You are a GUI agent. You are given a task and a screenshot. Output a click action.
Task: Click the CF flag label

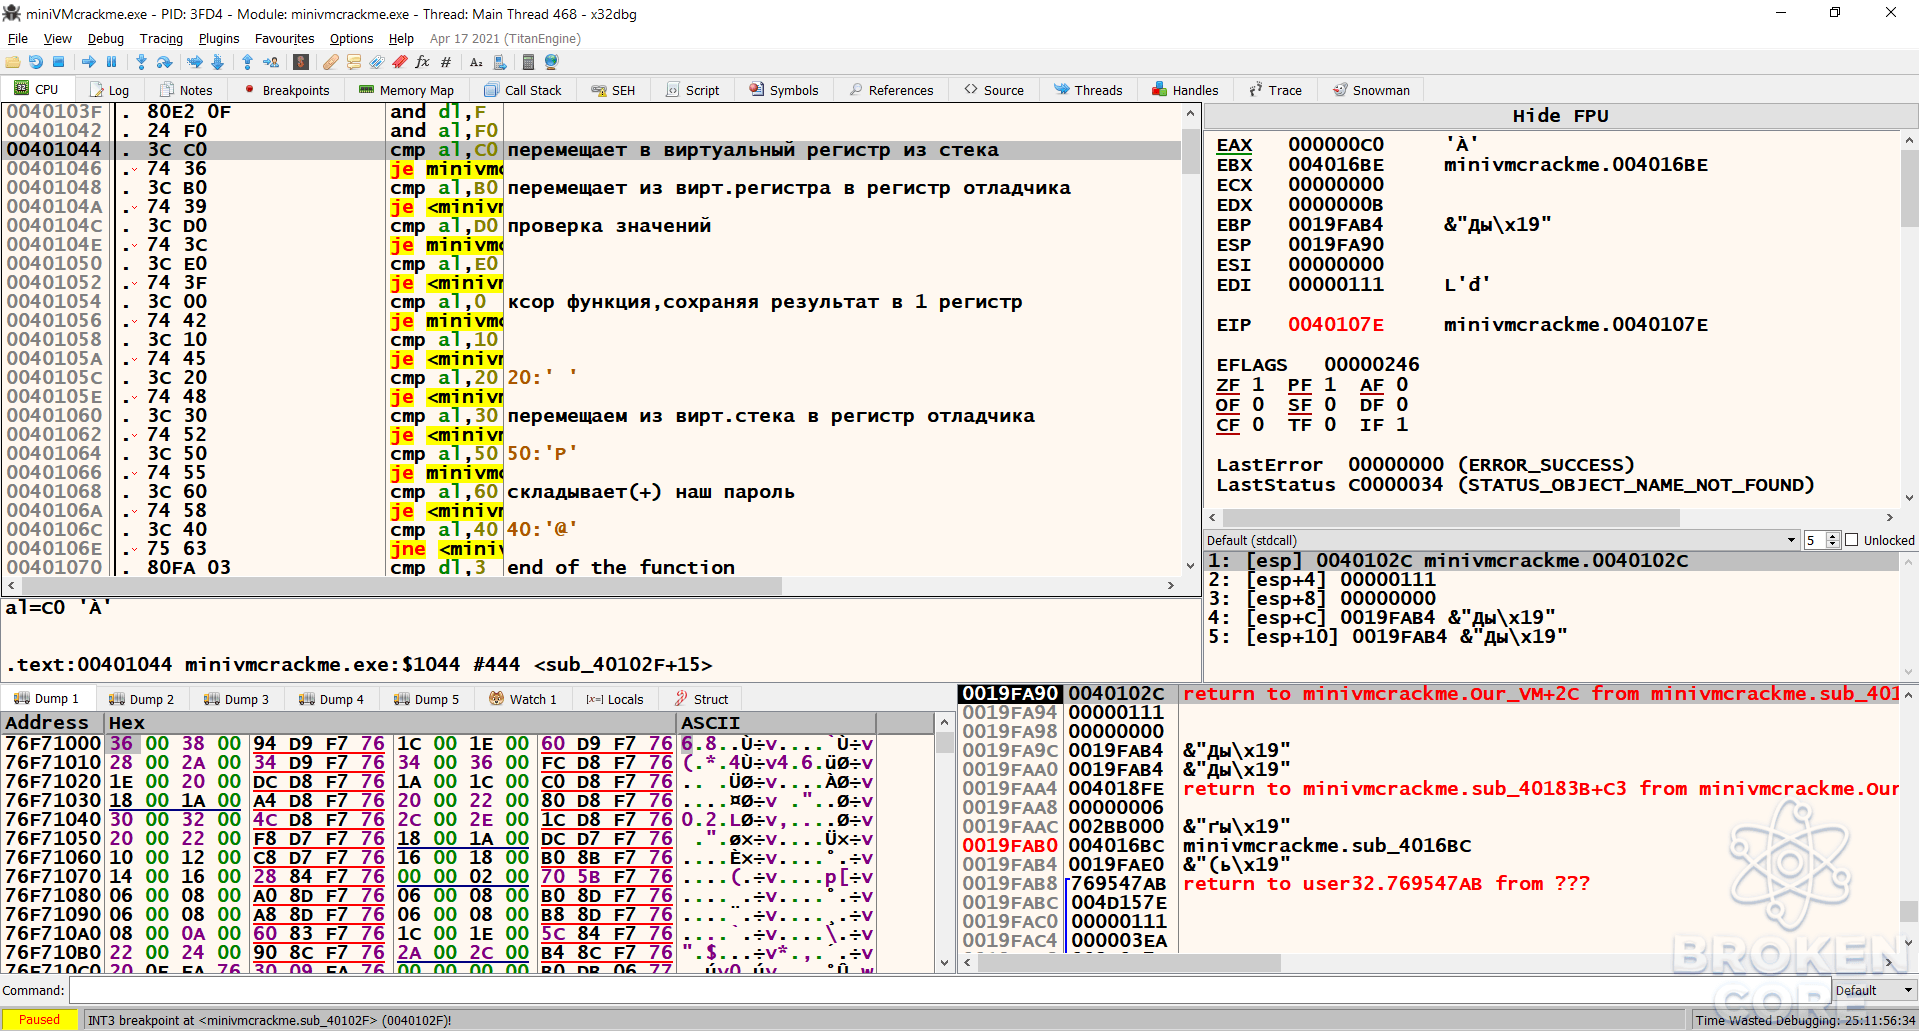pos(1228,425)
